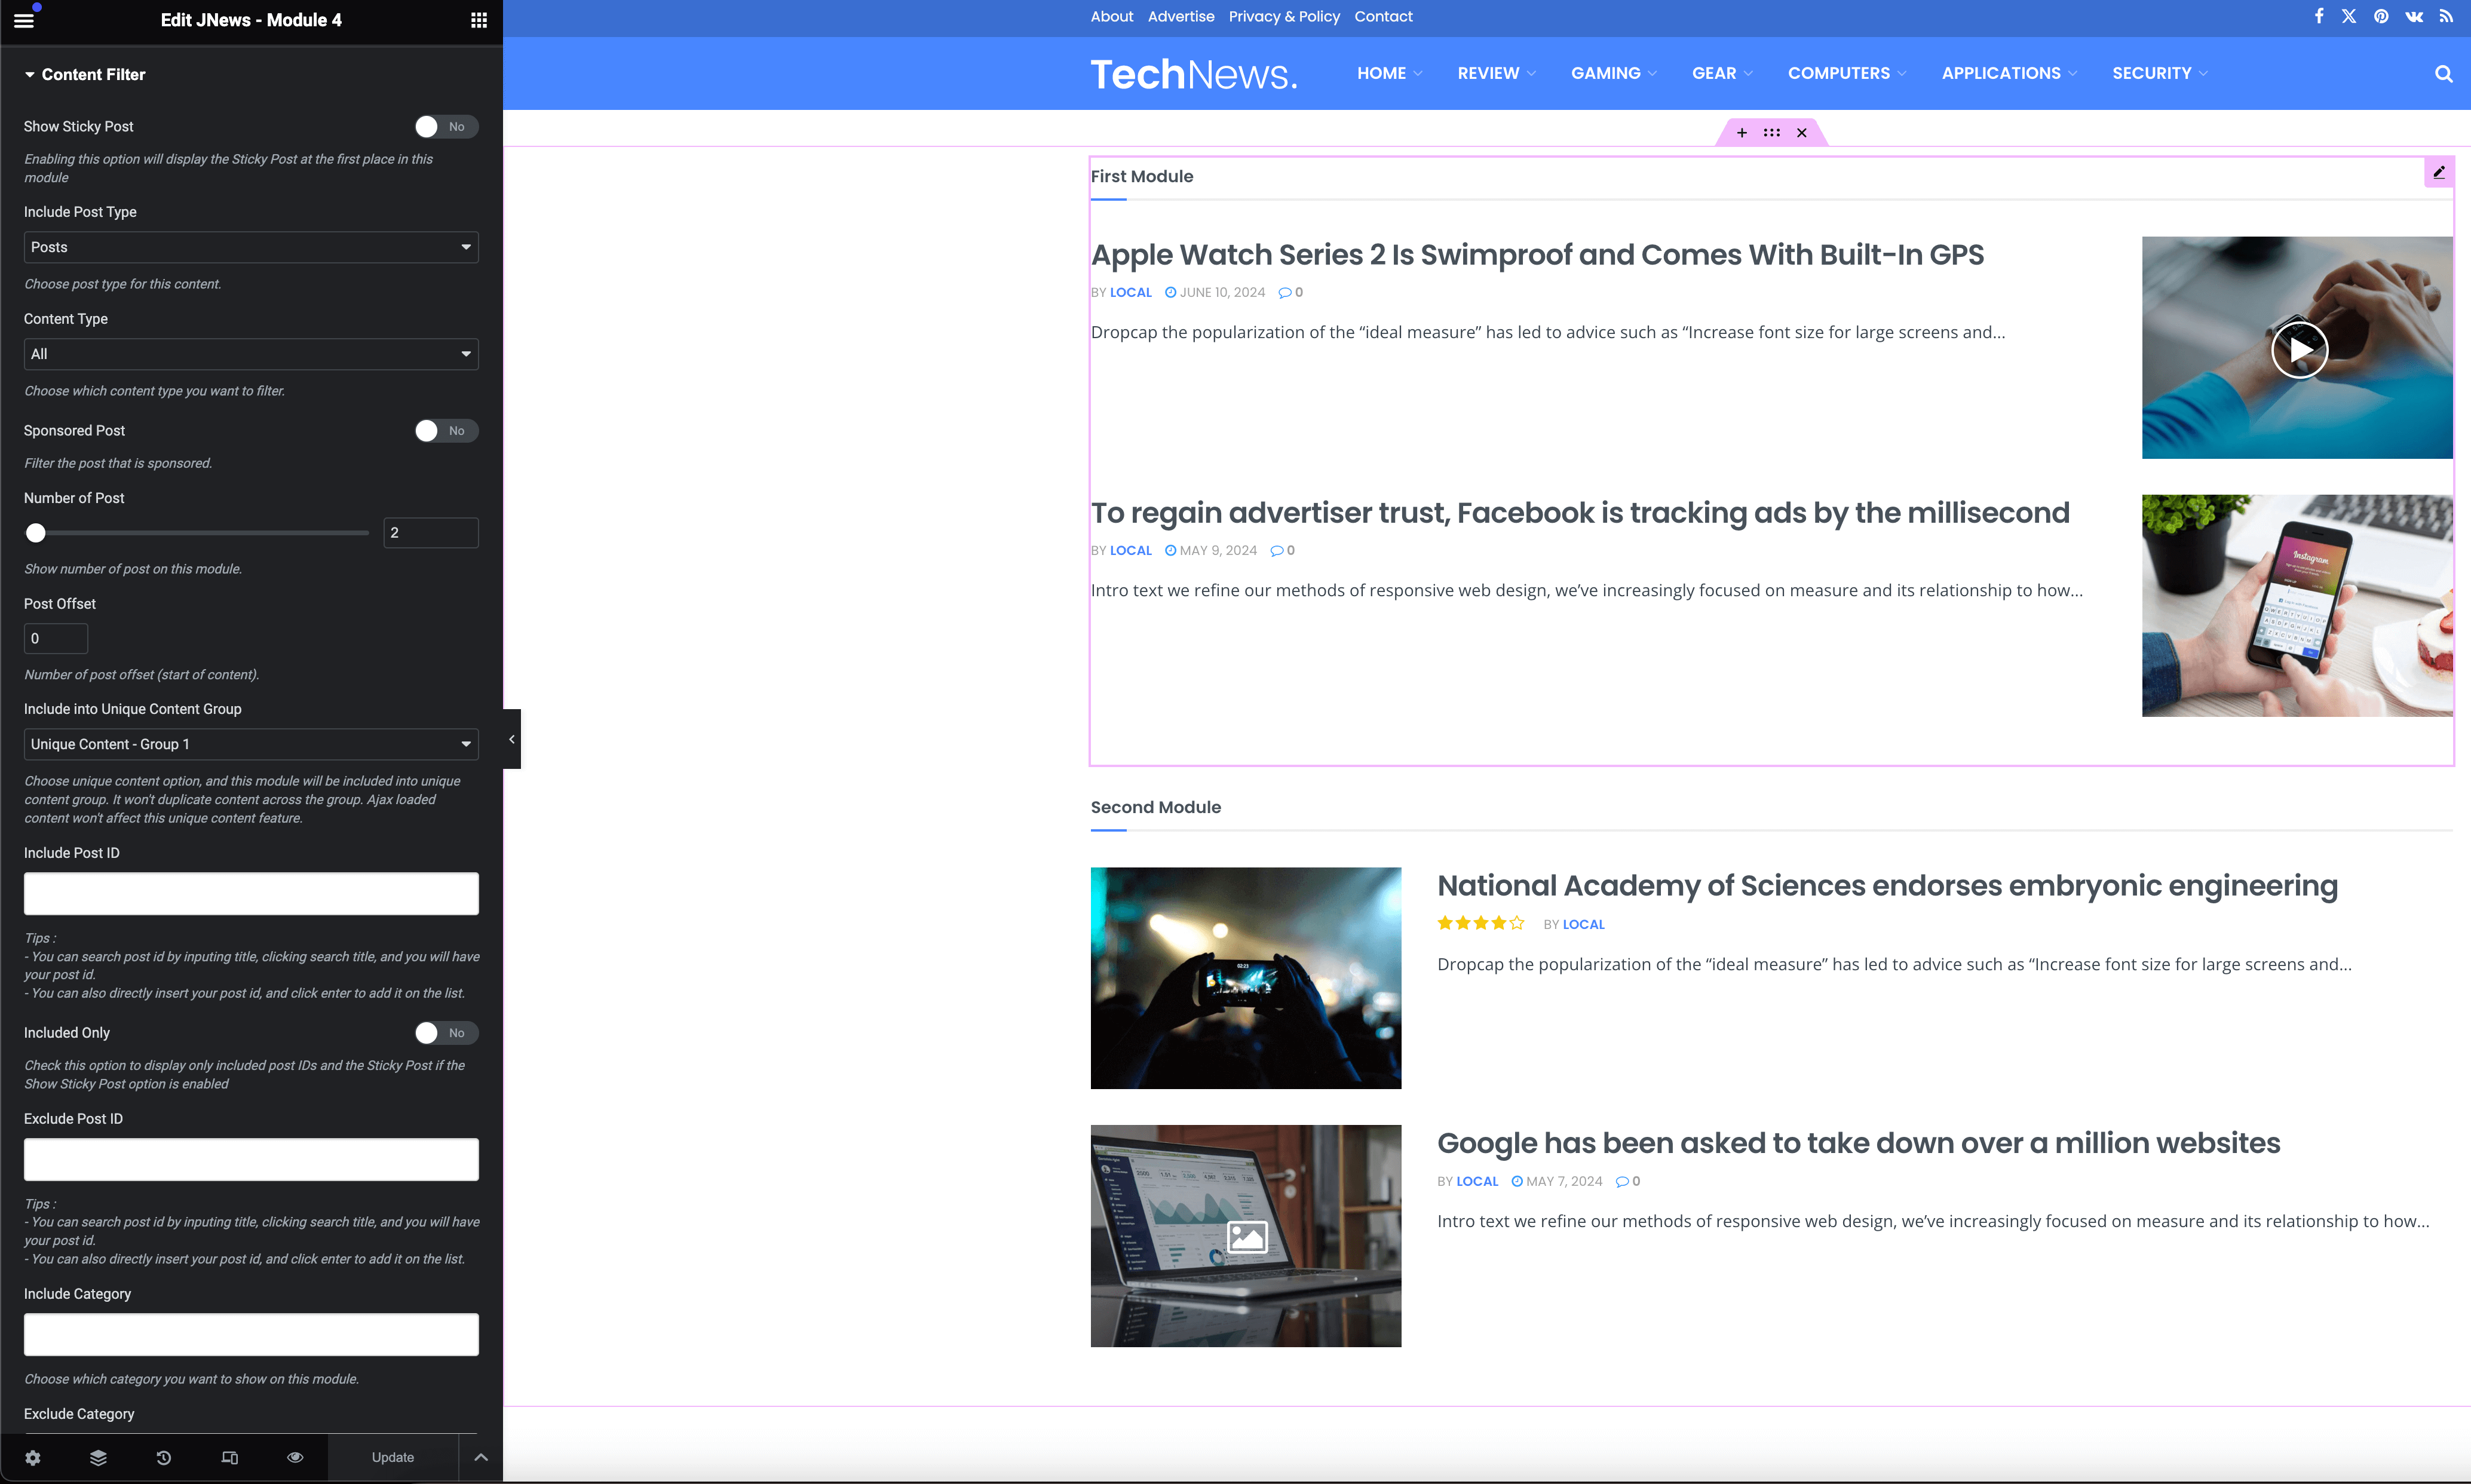Open Unique Content Group dropdown

click(x=251, y=744)
